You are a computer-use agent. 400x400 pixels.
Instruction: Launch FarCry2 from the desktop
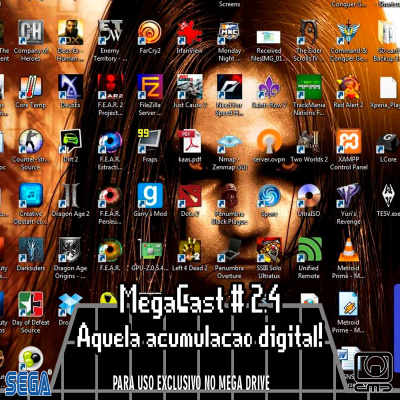150,33
